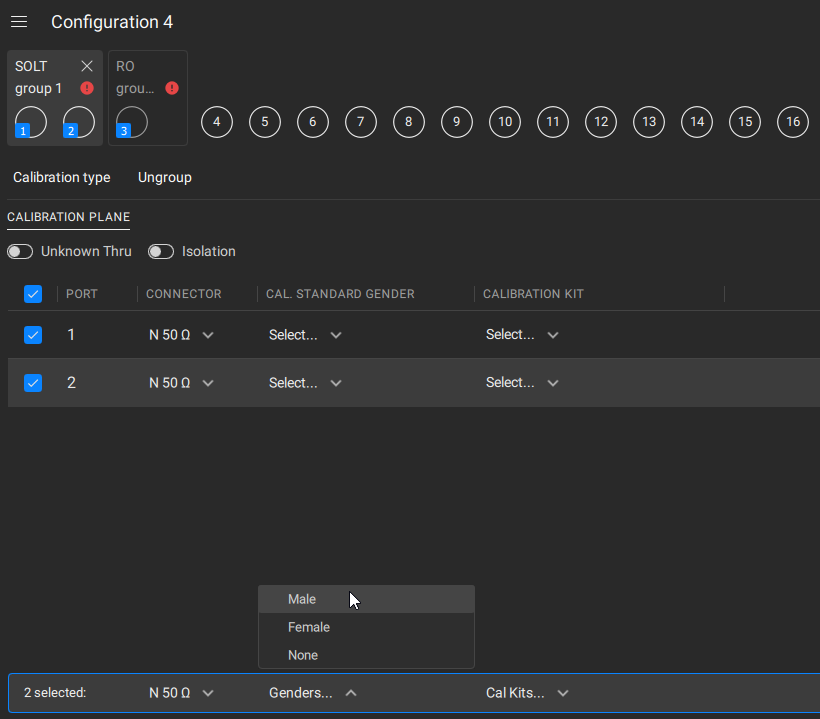Select port circle 3 in the RO group
820x719 pixels.
click(130, 121)
